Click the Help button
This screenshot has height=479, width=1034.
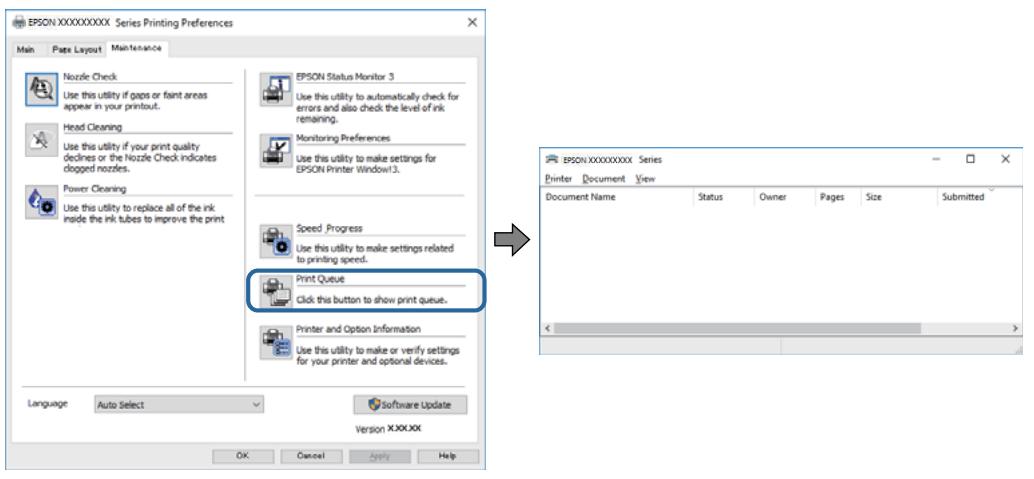pyautogui.click(x=446, y=456)
